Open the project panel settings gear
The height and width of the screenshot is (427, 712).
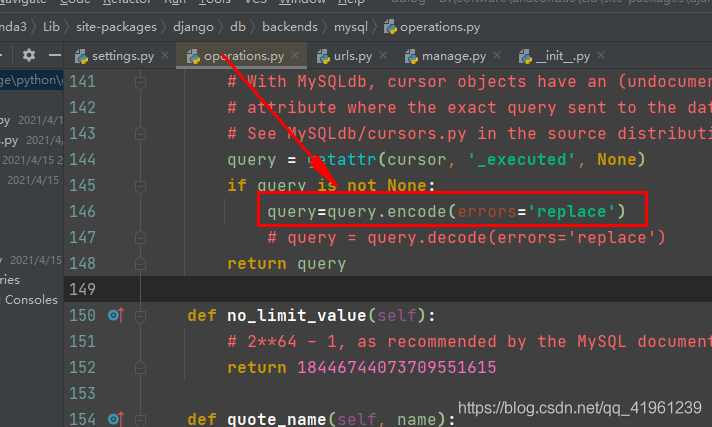coord(29,55)
